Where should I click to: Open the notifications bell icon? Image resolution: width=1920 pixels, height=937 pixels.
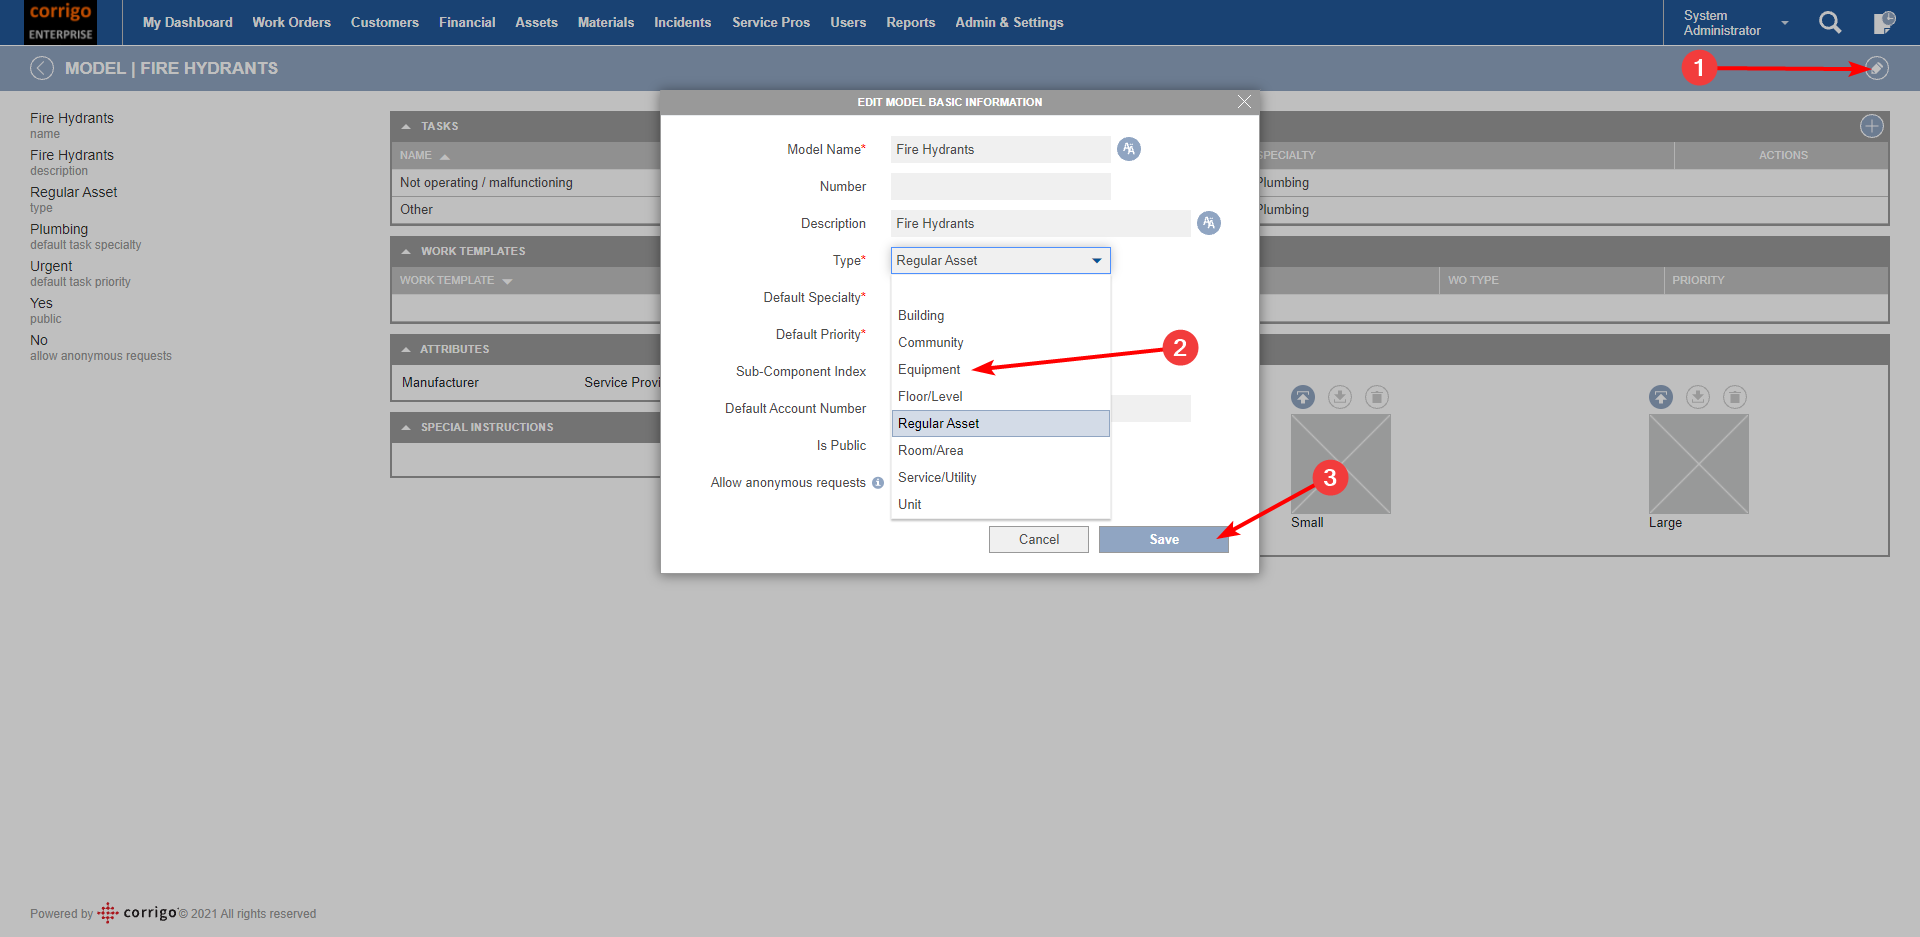click(1884, 22)
